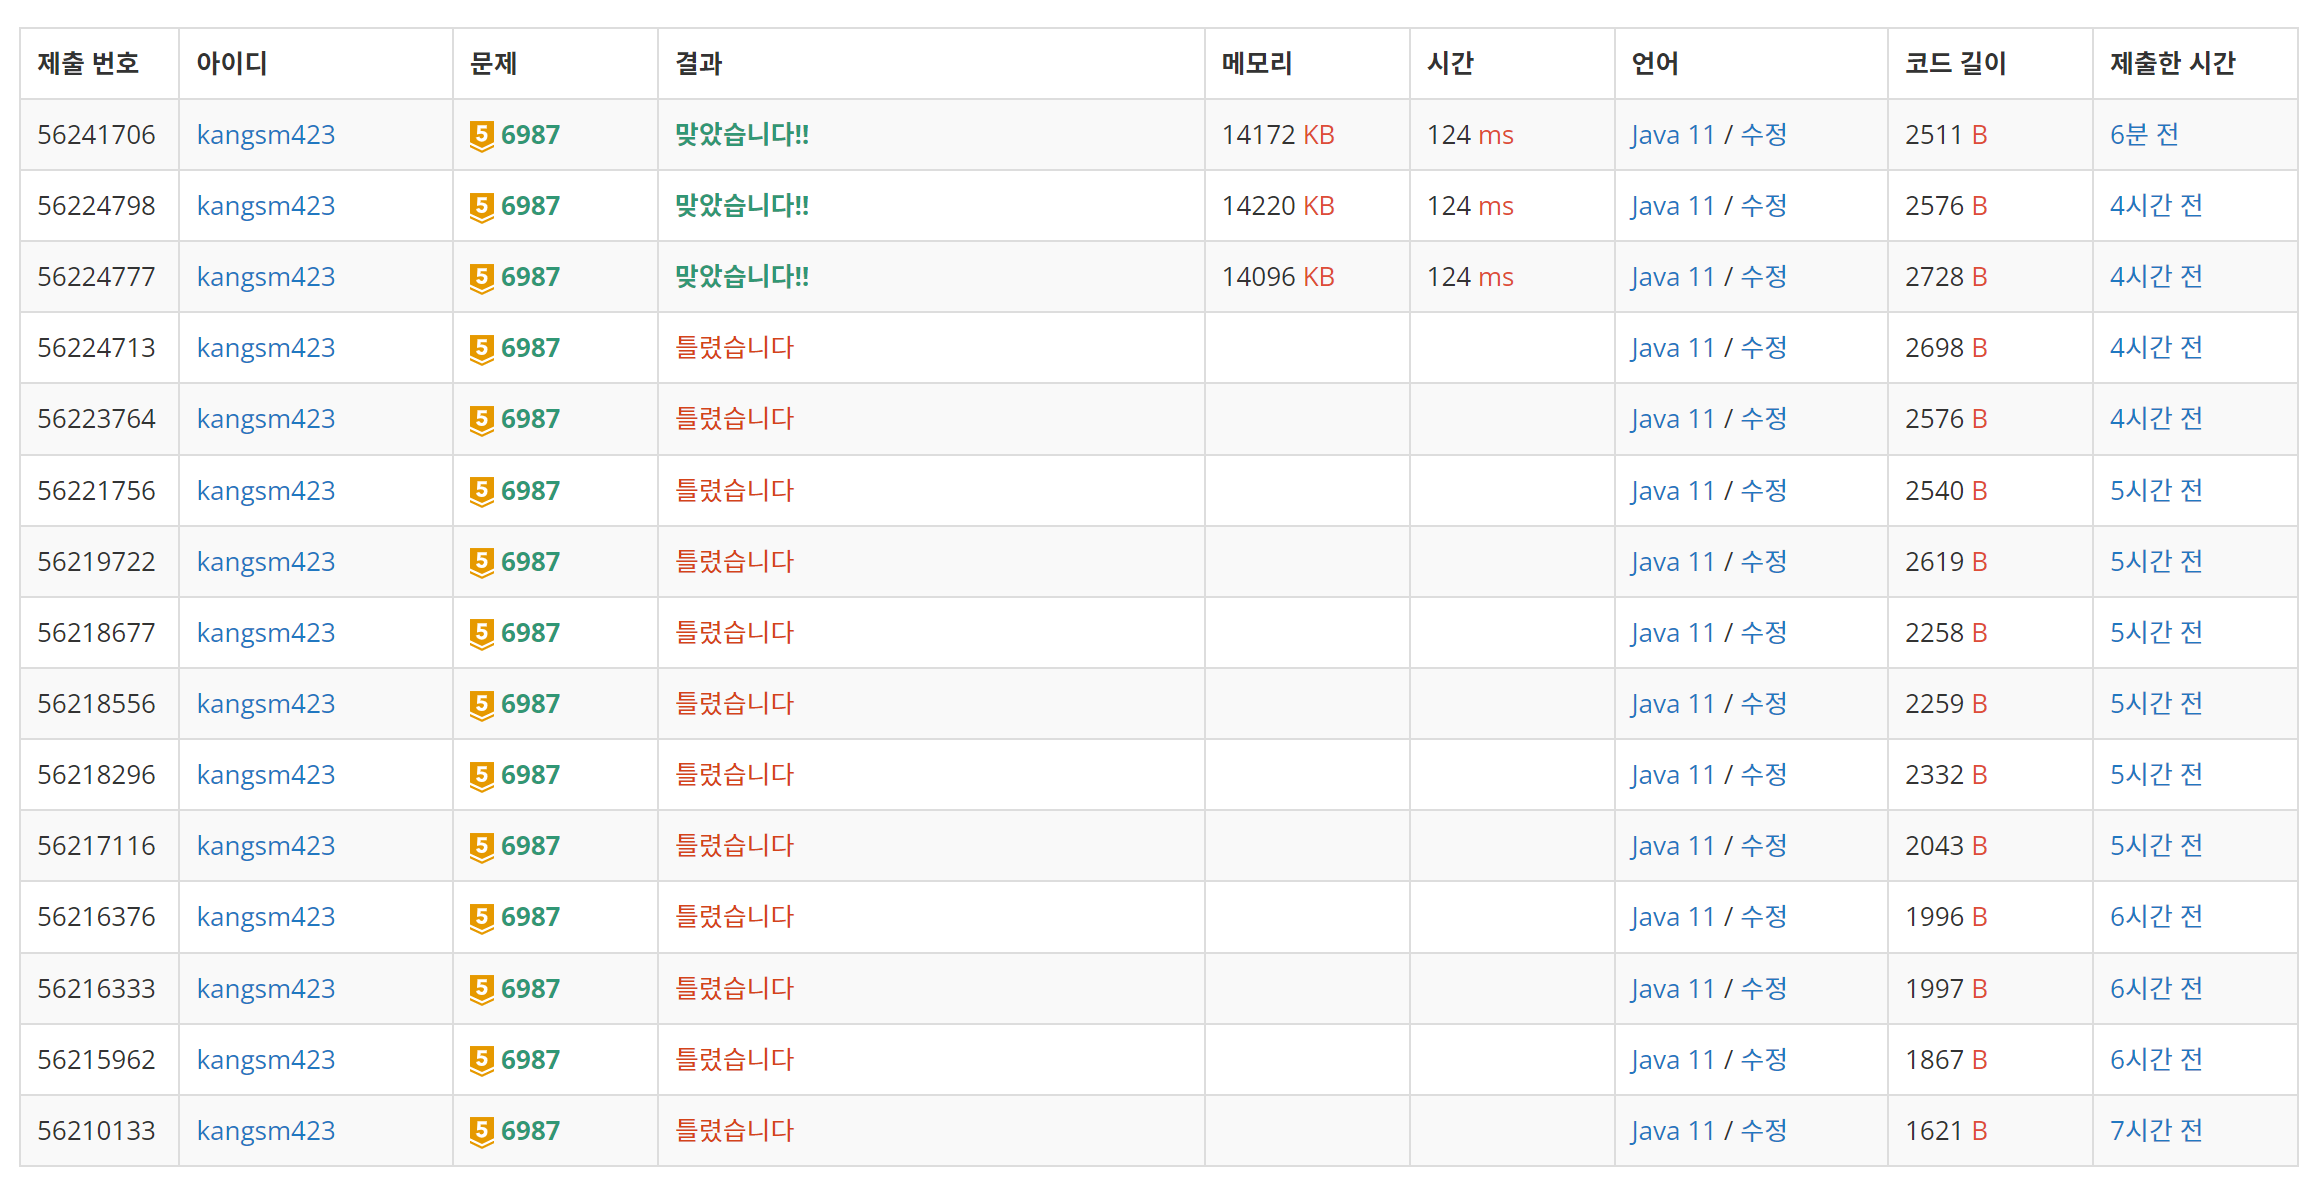Click 수정 link in row 56217116

point(1763,846)
